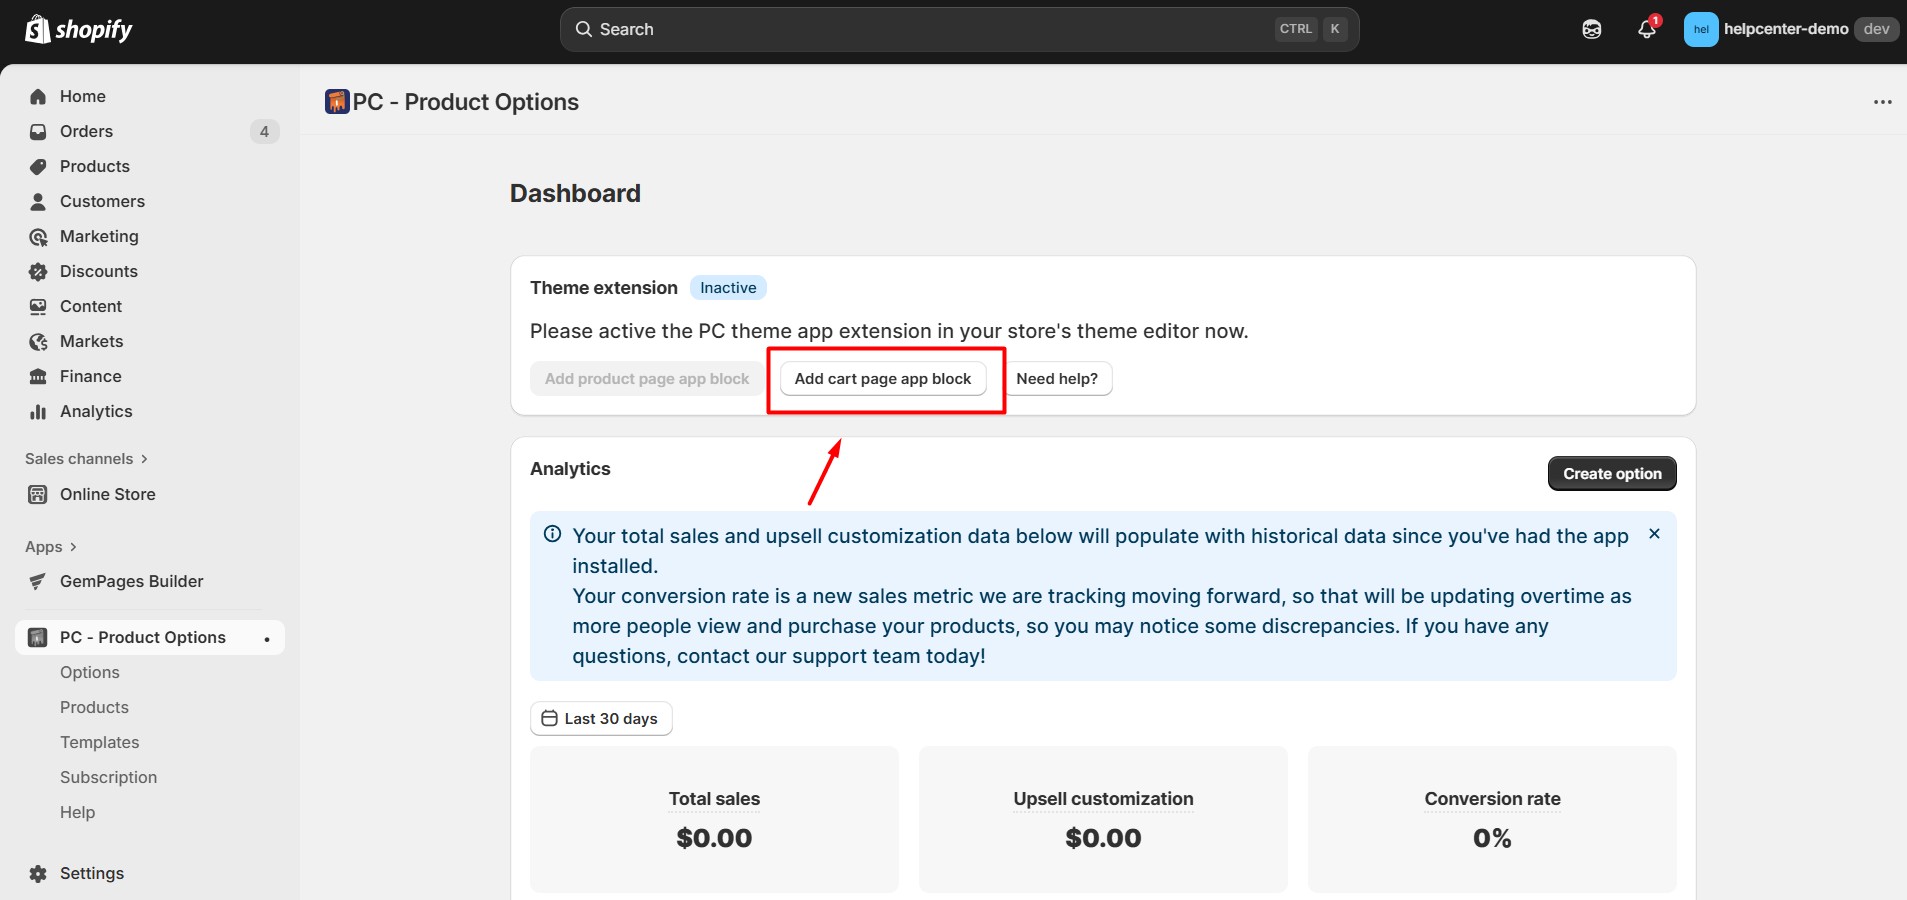Select Products in the sidebar

pos(94,166)
